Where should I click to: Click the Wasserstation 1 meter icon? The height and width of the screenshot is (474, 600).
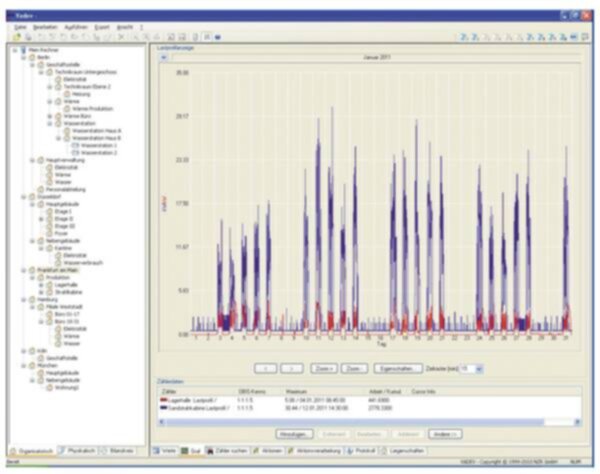coord(75,145)
